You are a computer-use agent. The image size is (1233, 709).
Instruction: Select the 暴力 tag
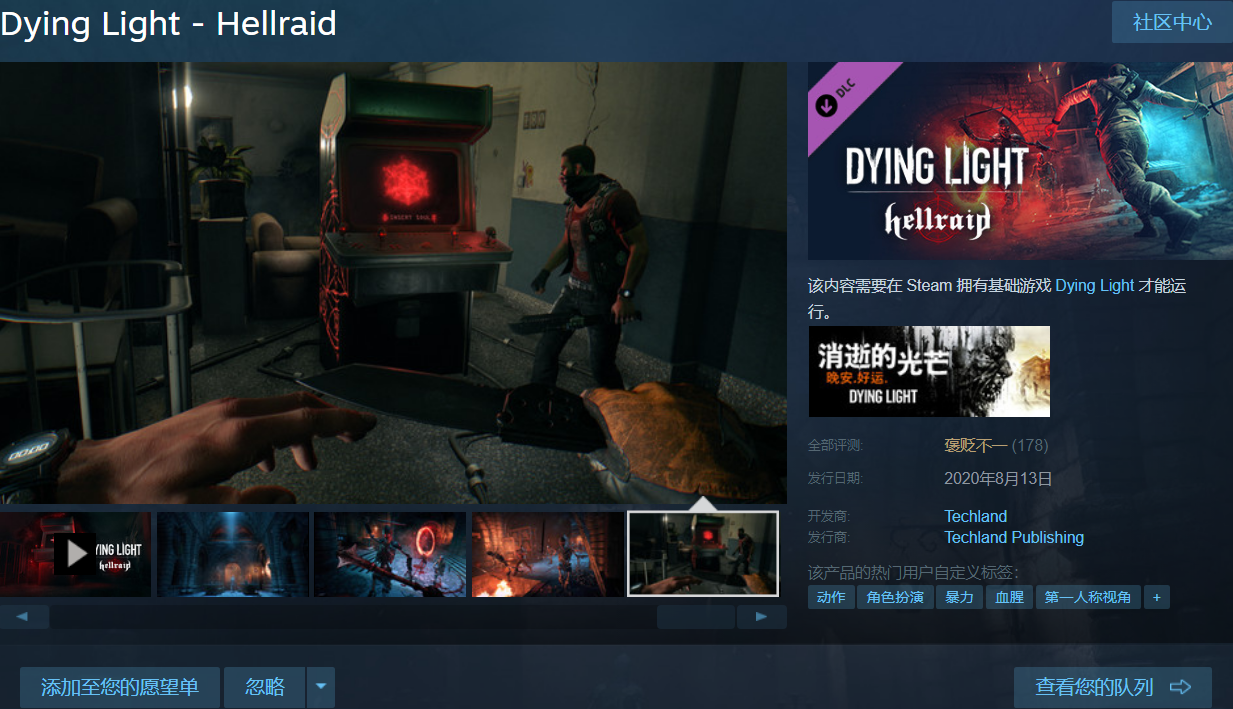(x=959, y=597)
